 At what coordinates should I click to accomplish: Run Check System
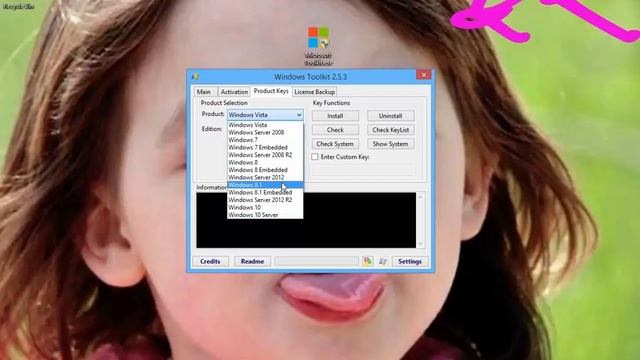tap(335, 144)
